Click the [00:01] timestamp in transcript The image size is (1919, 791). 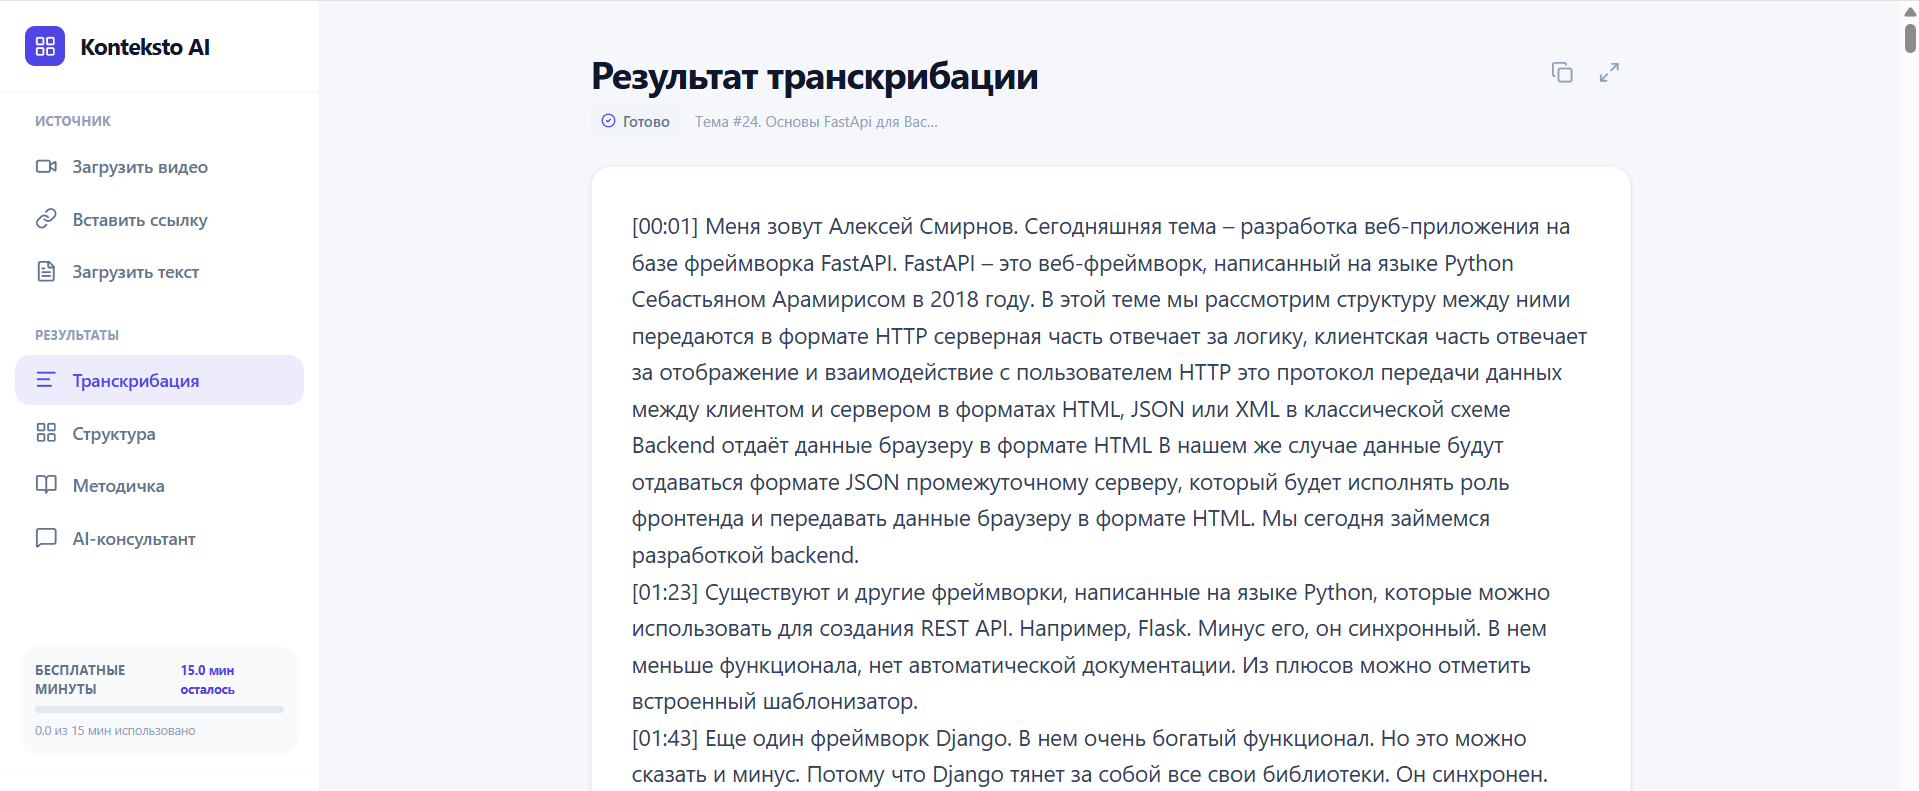tap(665, 227)
